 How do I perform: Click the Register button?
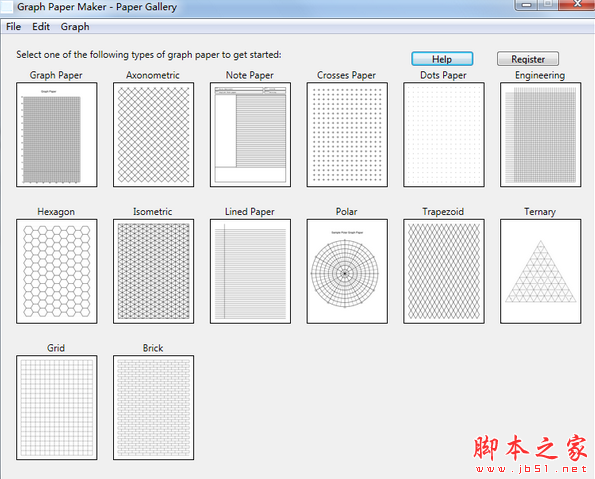click(x=528, y=59)
